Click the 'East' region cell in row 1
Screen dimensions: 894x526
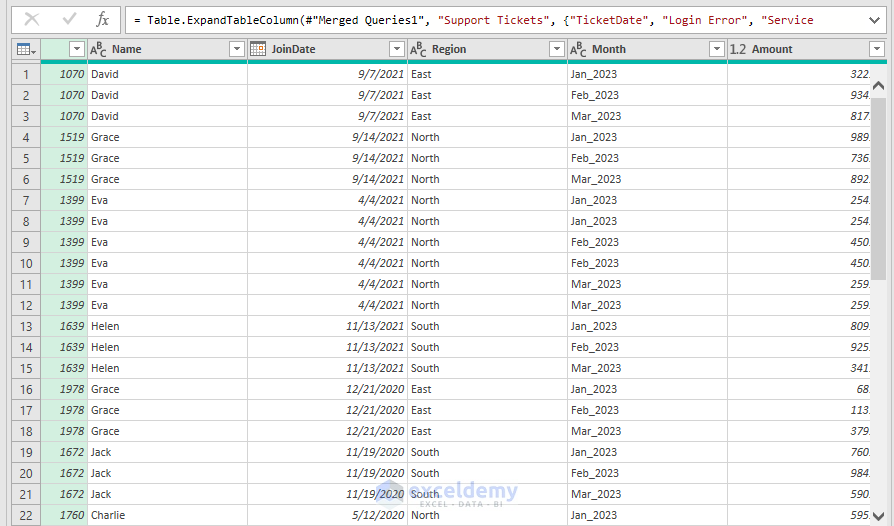(487, 74)
